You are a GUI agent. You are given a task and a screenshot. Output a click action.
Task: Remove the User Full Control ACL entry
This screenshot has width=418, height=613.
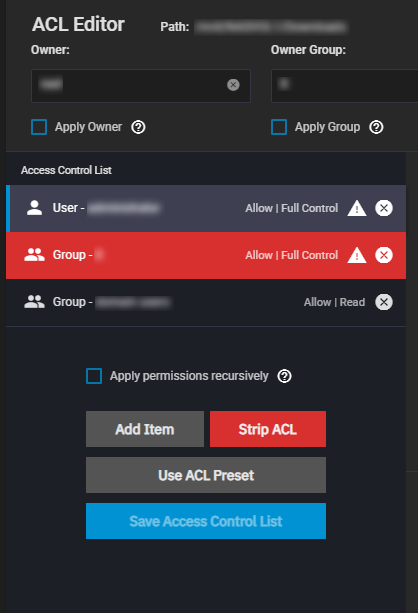[384, 208]
